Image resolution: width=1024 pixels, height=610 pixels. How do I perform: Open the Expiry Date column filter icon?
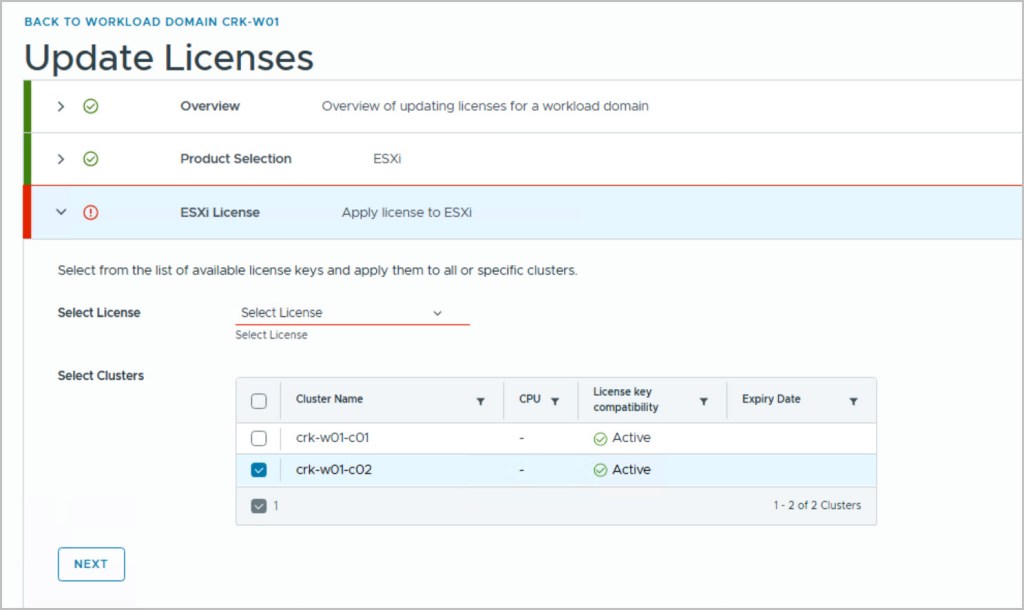[853, 401]
